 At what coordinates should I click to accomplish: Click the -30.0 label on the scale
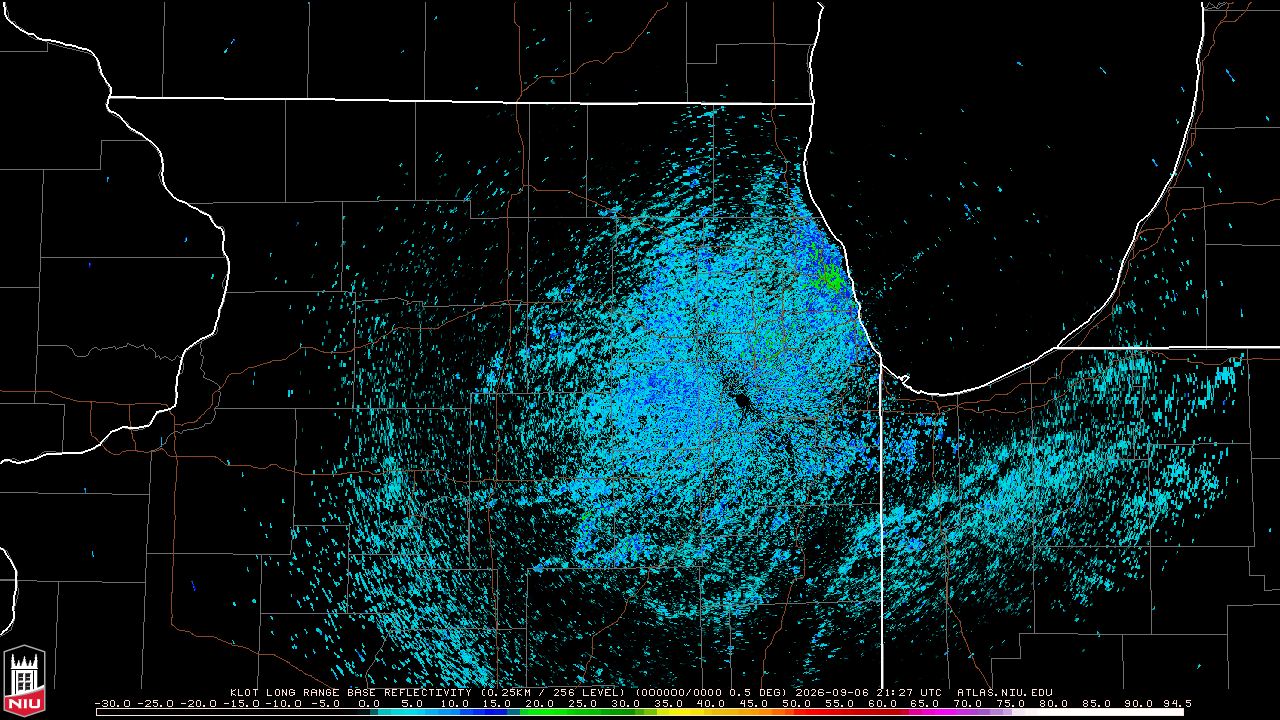coord(112,703)
